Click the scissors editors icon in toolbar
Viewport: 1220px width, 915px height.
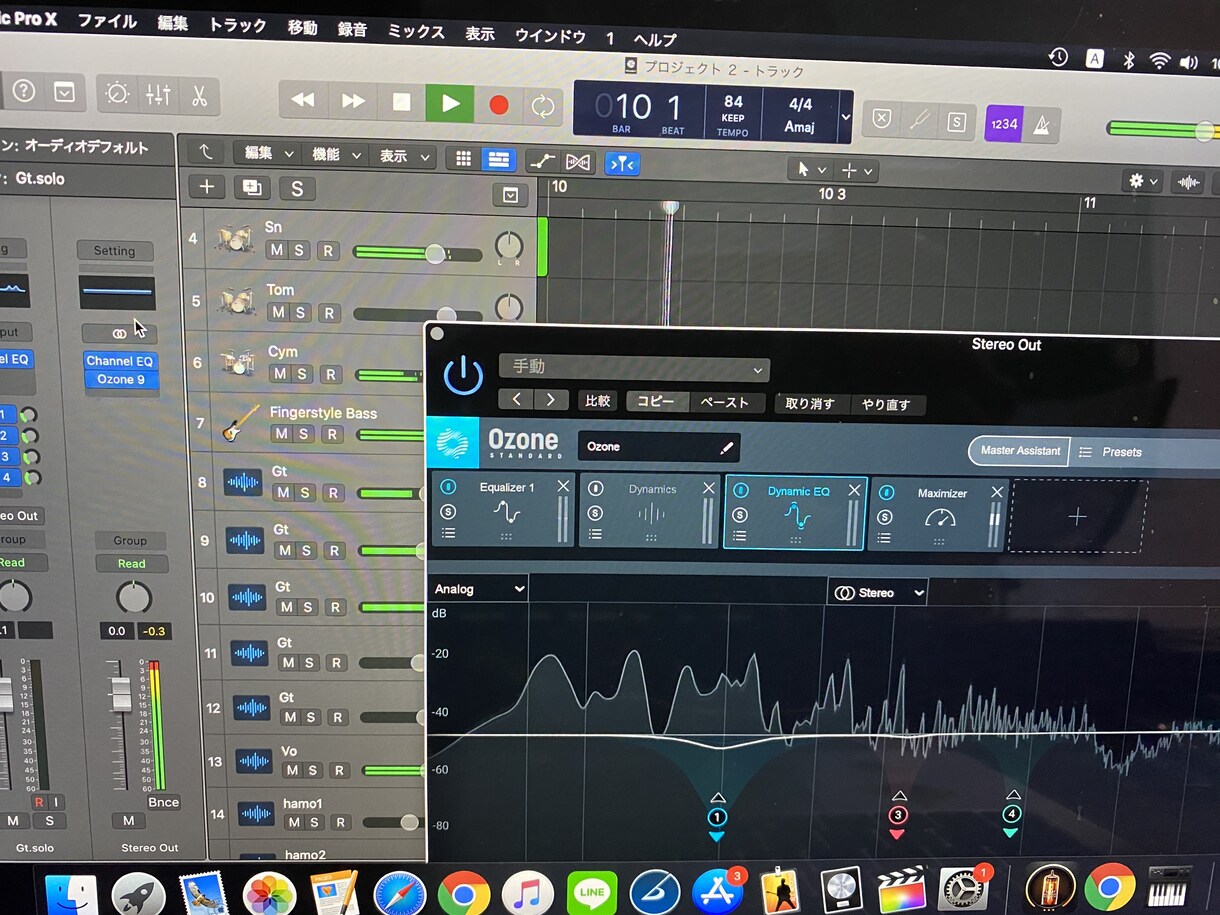[x=199, y=95]
